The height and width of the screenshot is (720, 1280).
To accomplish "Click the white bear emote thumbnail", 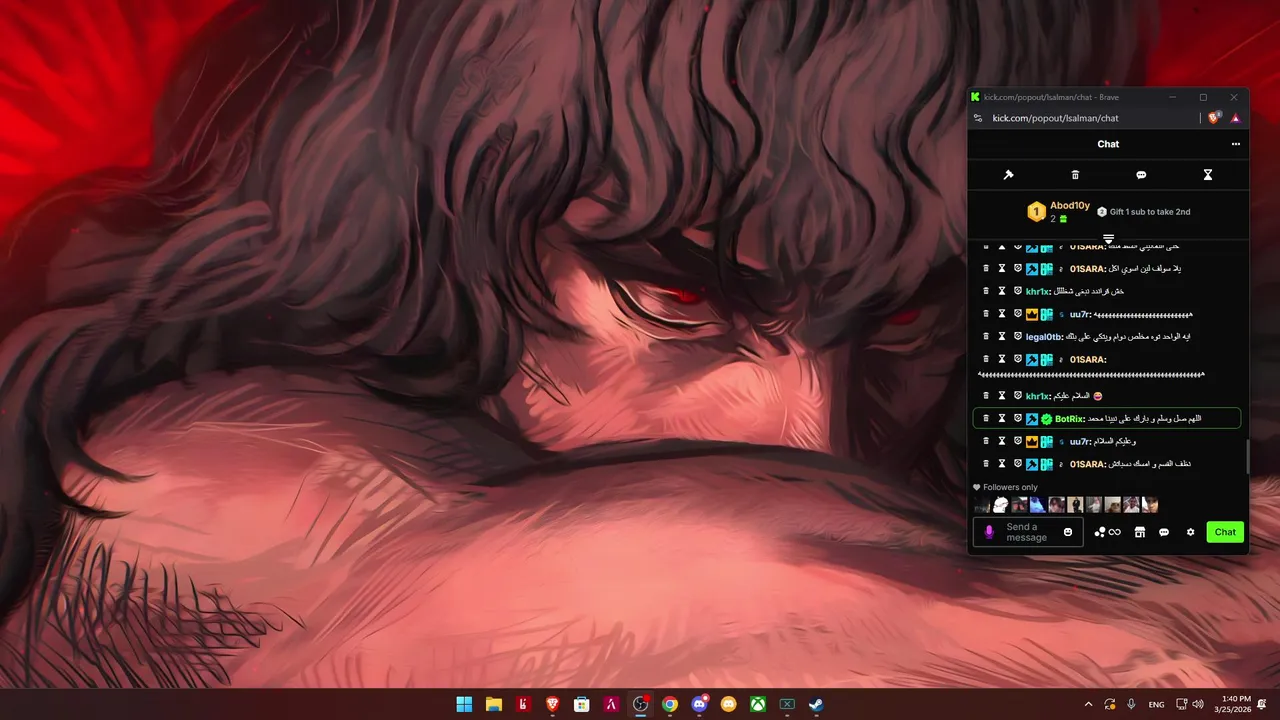I will click(1000, 505).
